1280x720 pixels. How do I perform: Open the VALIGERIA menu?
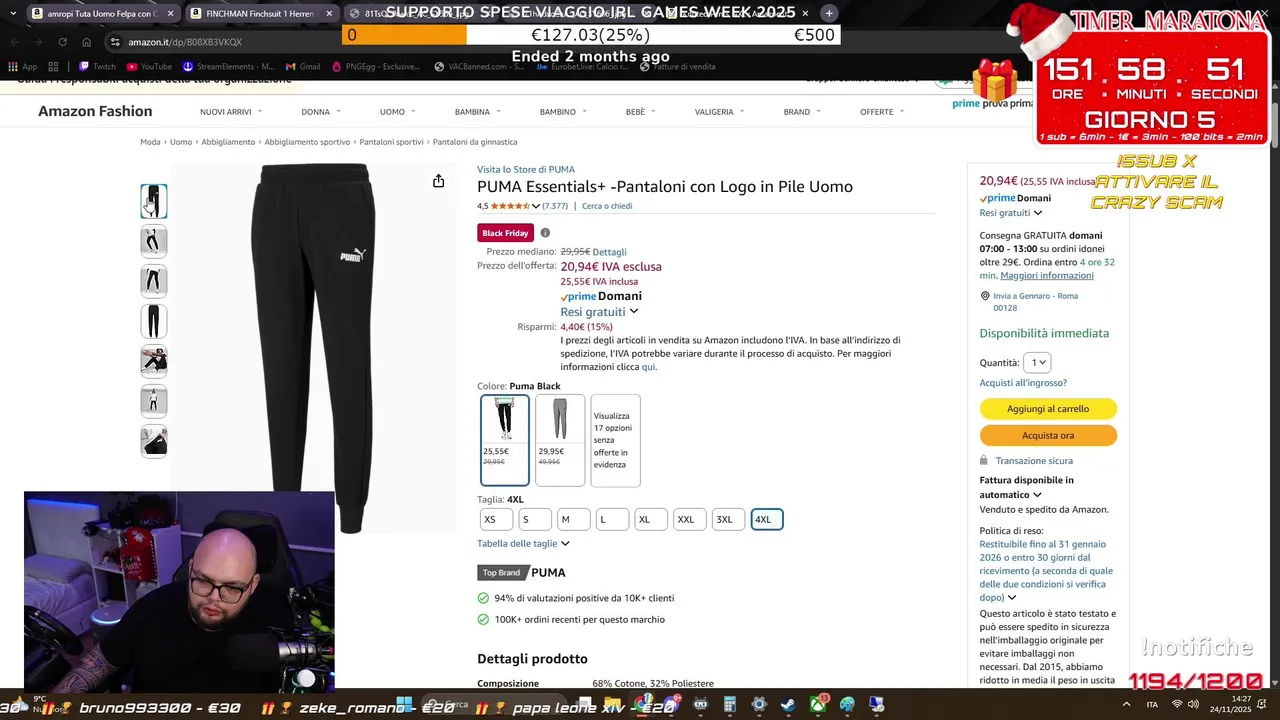(720, 112)
